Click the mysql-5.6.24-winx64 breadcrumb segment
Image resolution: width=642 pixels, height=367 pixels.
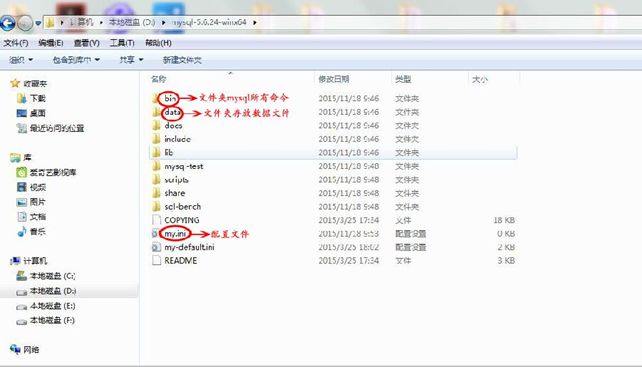pyautogui.click(x=209, y=22)
